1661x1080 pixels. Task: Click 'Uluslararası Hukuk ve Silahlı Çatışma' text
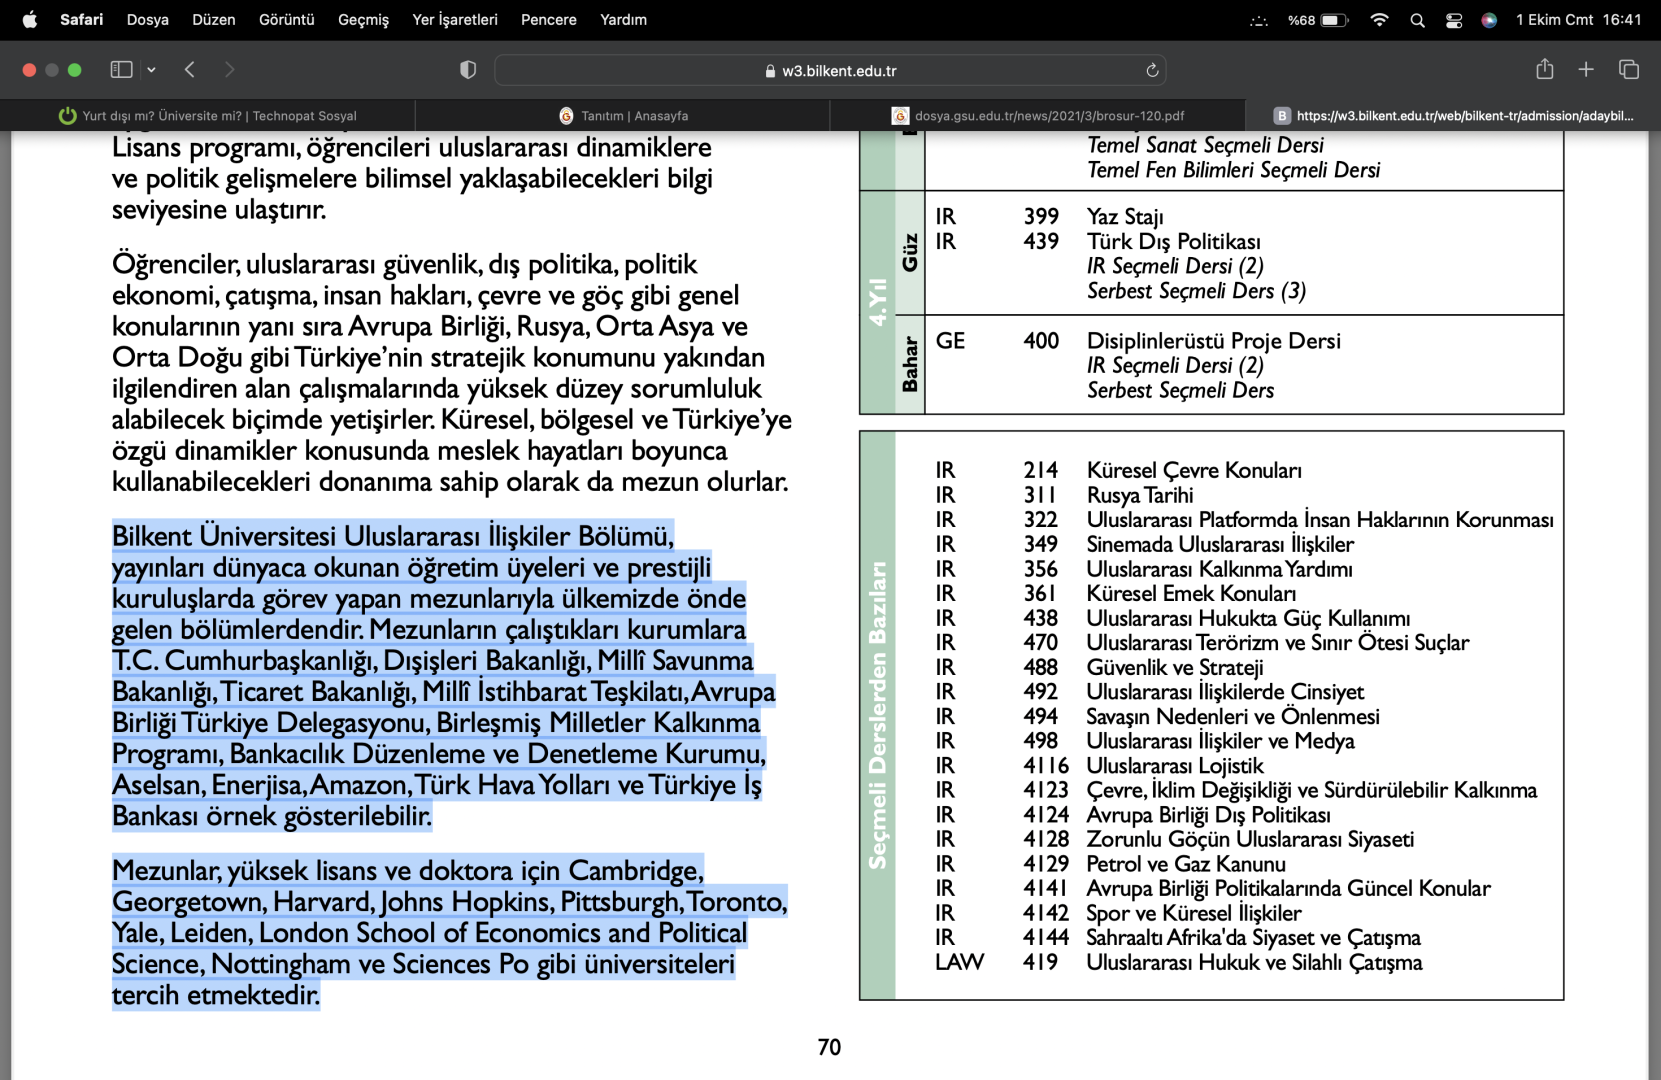coord(1255,962)
